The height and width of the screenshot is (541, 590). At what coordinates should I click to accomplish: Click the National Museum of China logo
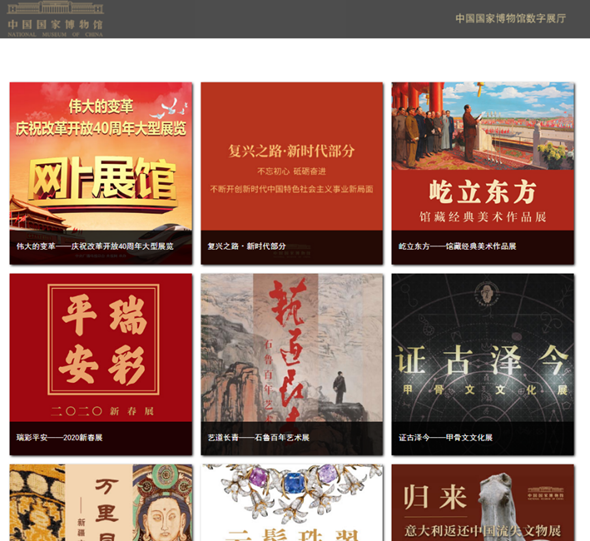click(55, 19)
